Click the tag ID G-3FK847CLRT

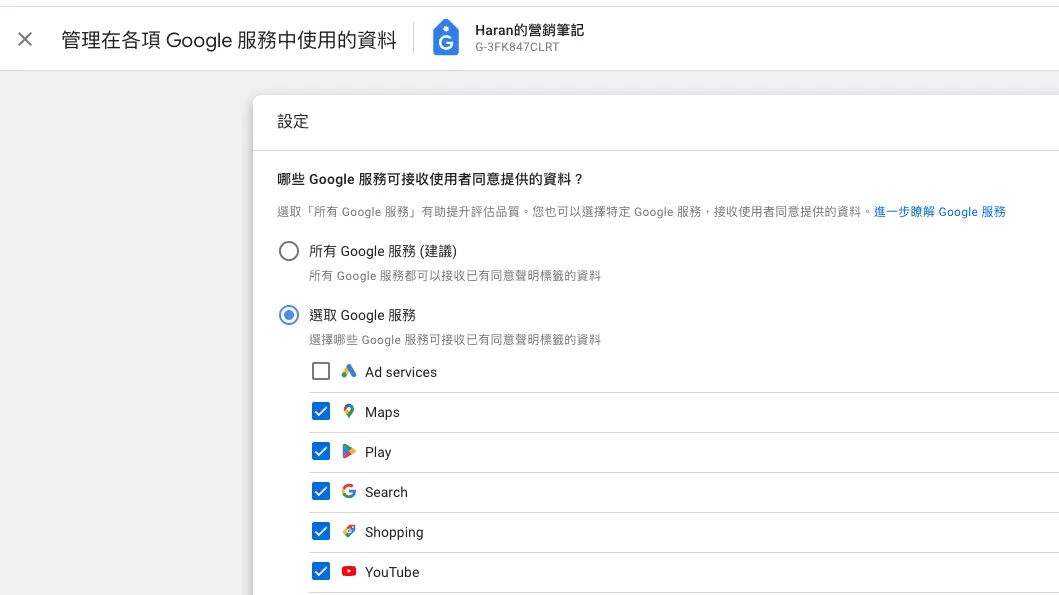tap(517, 47)
